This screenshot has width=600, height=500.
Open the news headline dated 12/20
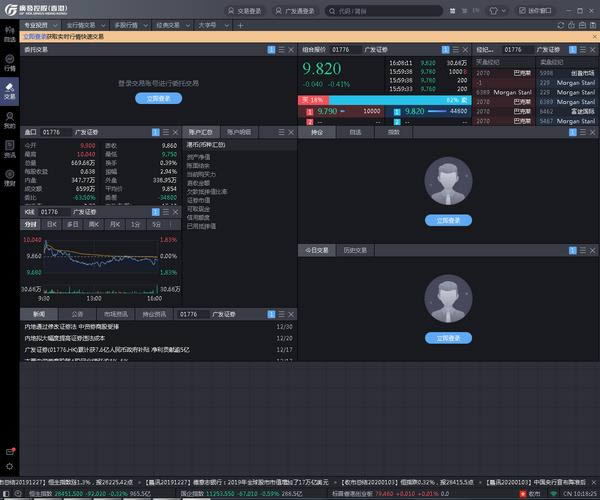[x=158, y=338]
